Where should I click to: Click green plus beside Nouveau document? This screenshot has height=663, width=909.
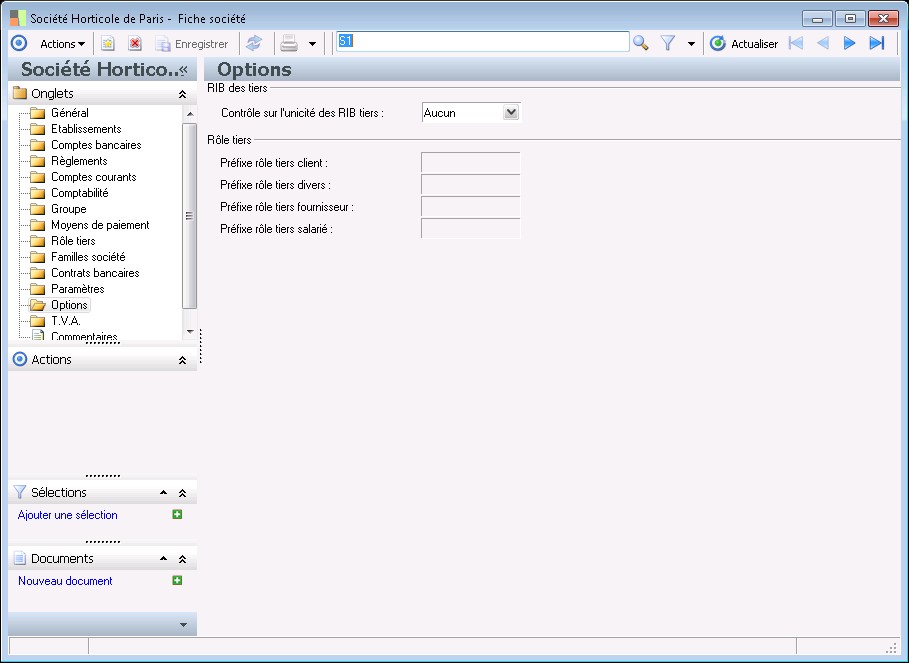[x=177, y=581]
